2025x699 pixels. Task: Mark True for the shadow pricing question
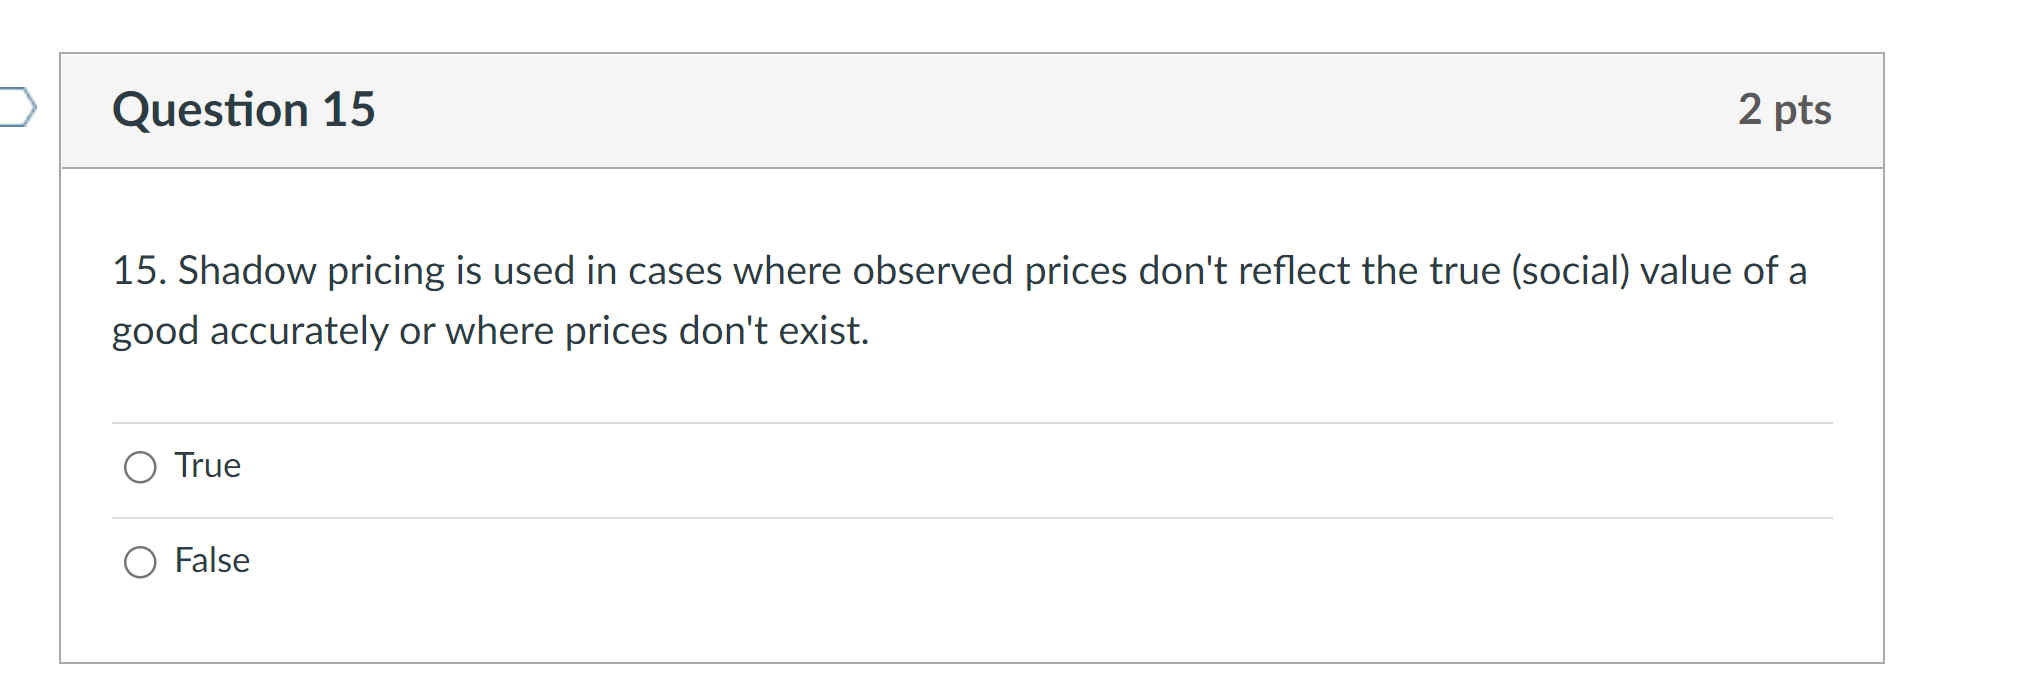pyautogui.click(x=141, y=465)
